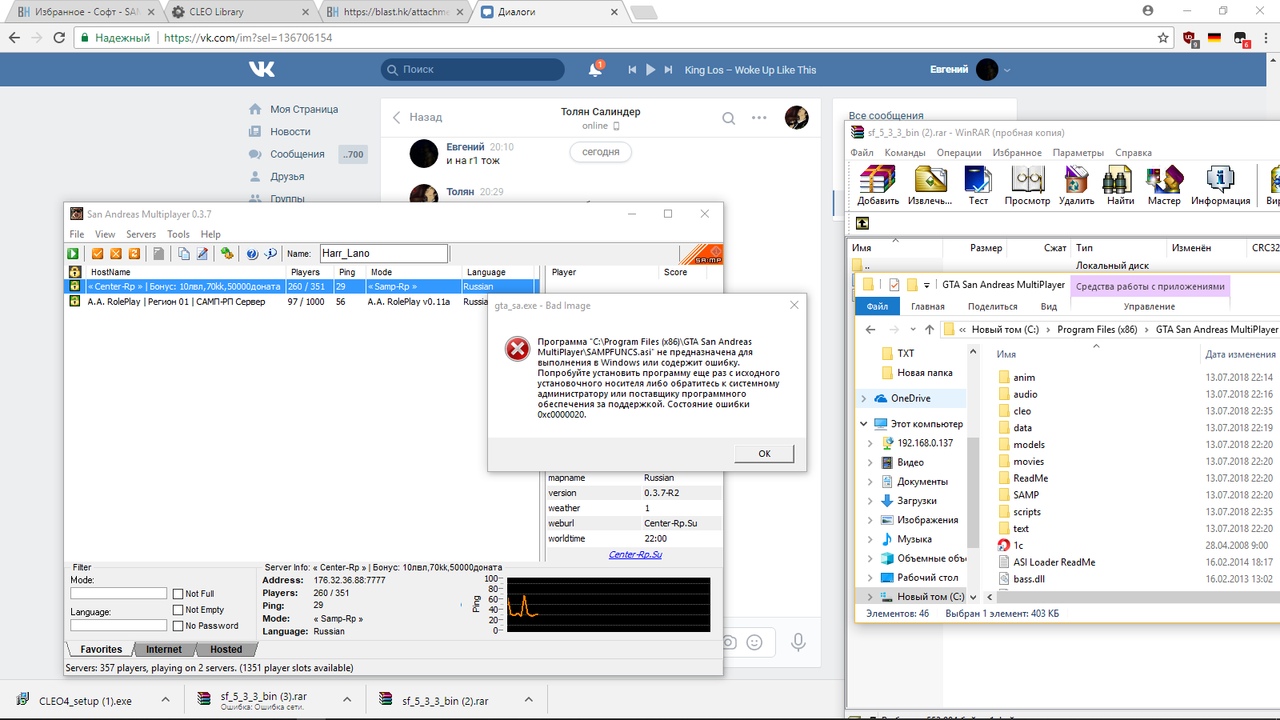
Task: Expand the Загрузки folder node
Action: click(870, 501)
